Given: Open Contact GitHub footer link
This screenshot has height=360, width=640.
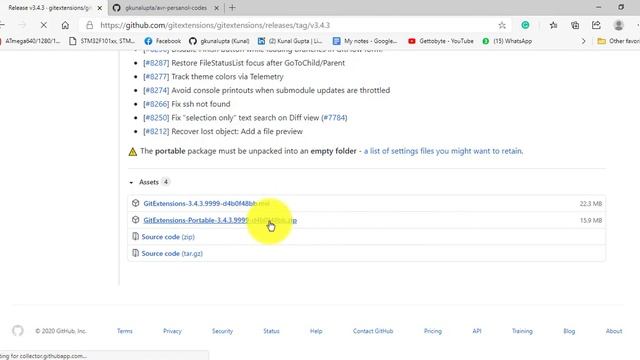Looking at the screenshot, I should (x=373, y=331).
